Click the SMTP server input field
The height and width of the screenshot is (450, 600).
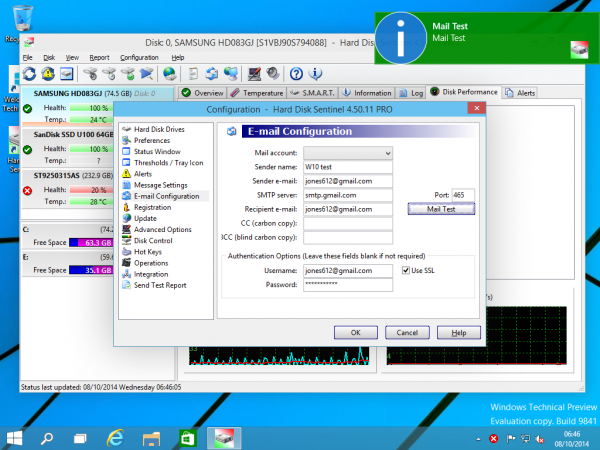click(x=348, y=195)
